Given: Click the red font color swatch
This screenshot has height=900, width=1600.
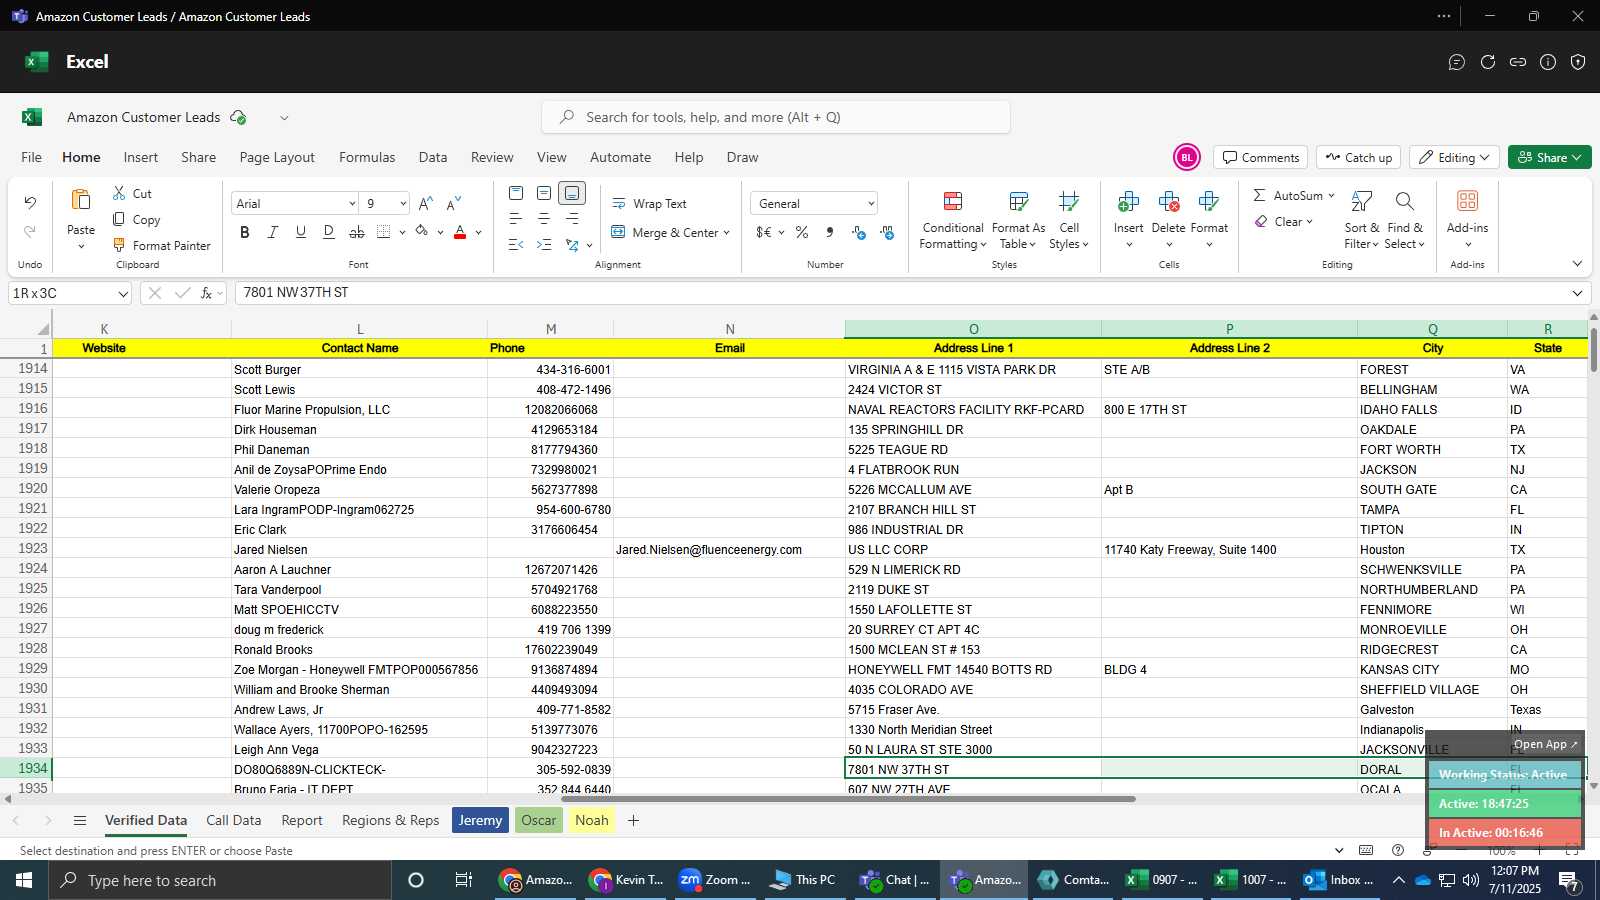Looking at the screenshot, I should coord(460,232).
